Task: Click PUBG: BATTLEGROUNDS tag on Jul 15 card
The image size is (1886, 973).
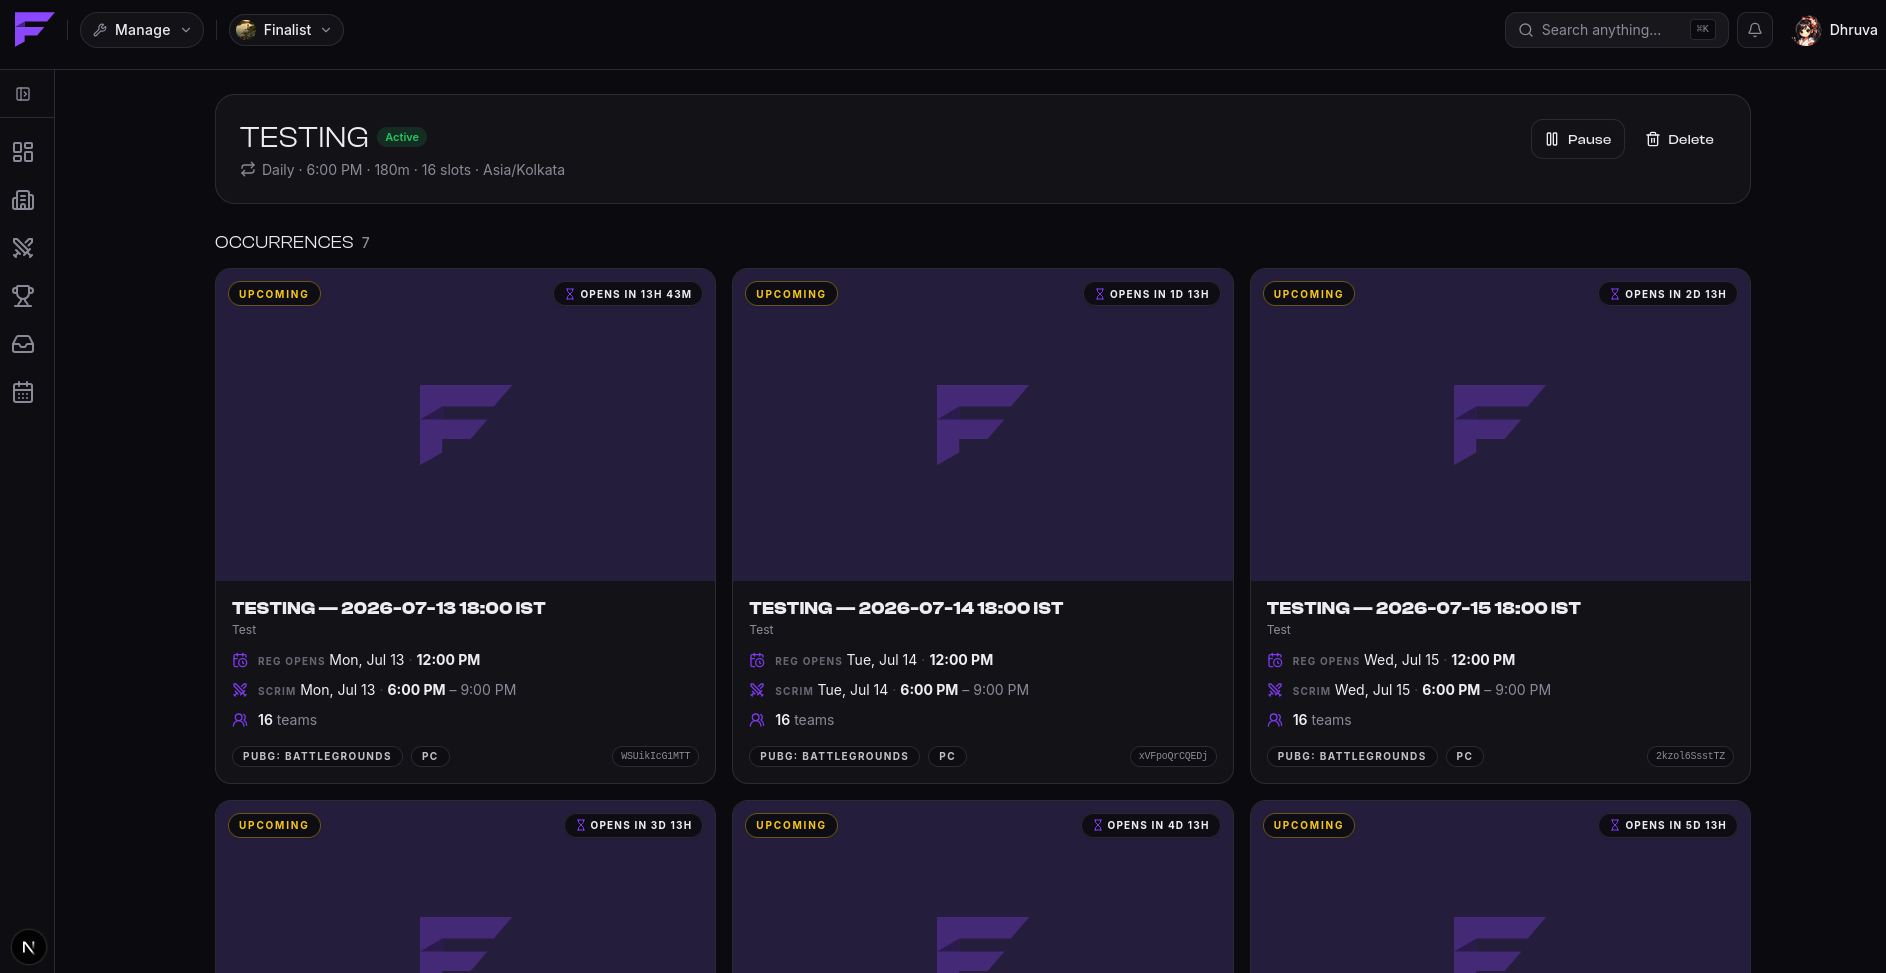Action: (1352, 756)
